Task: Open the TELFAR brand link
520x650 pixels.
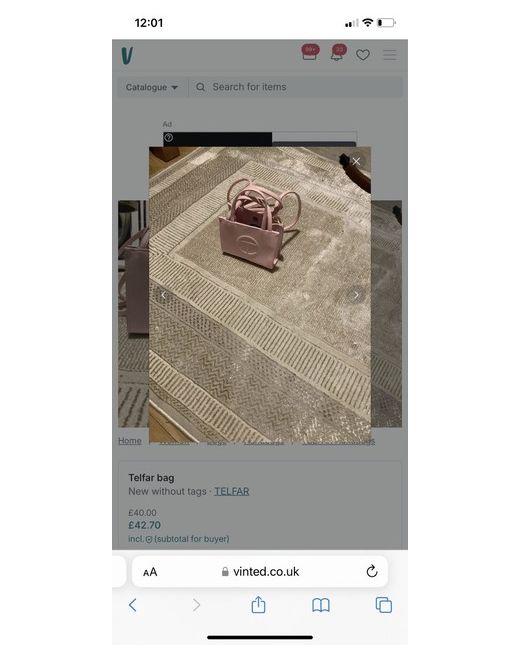Action: tap(232, 491)
